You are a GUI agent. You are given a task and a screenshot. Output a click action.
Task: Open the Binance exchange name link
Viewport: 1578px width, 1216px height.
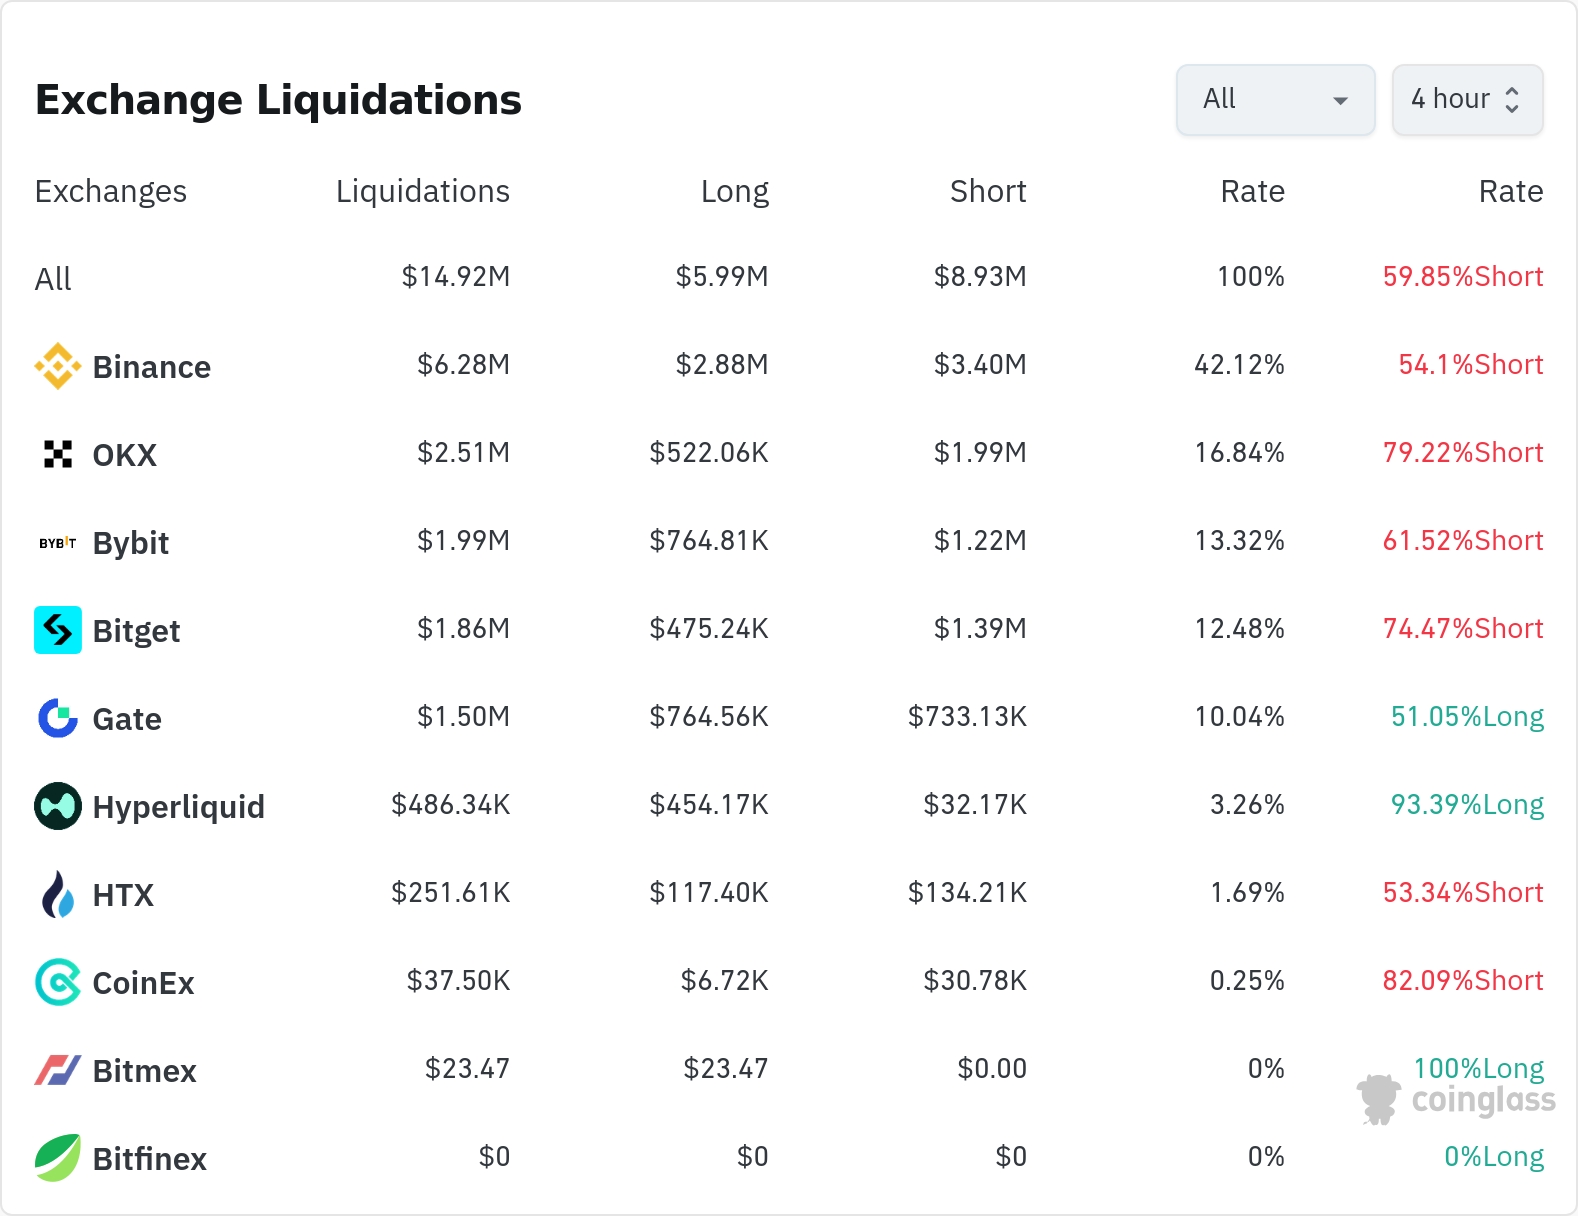(151, 367)
